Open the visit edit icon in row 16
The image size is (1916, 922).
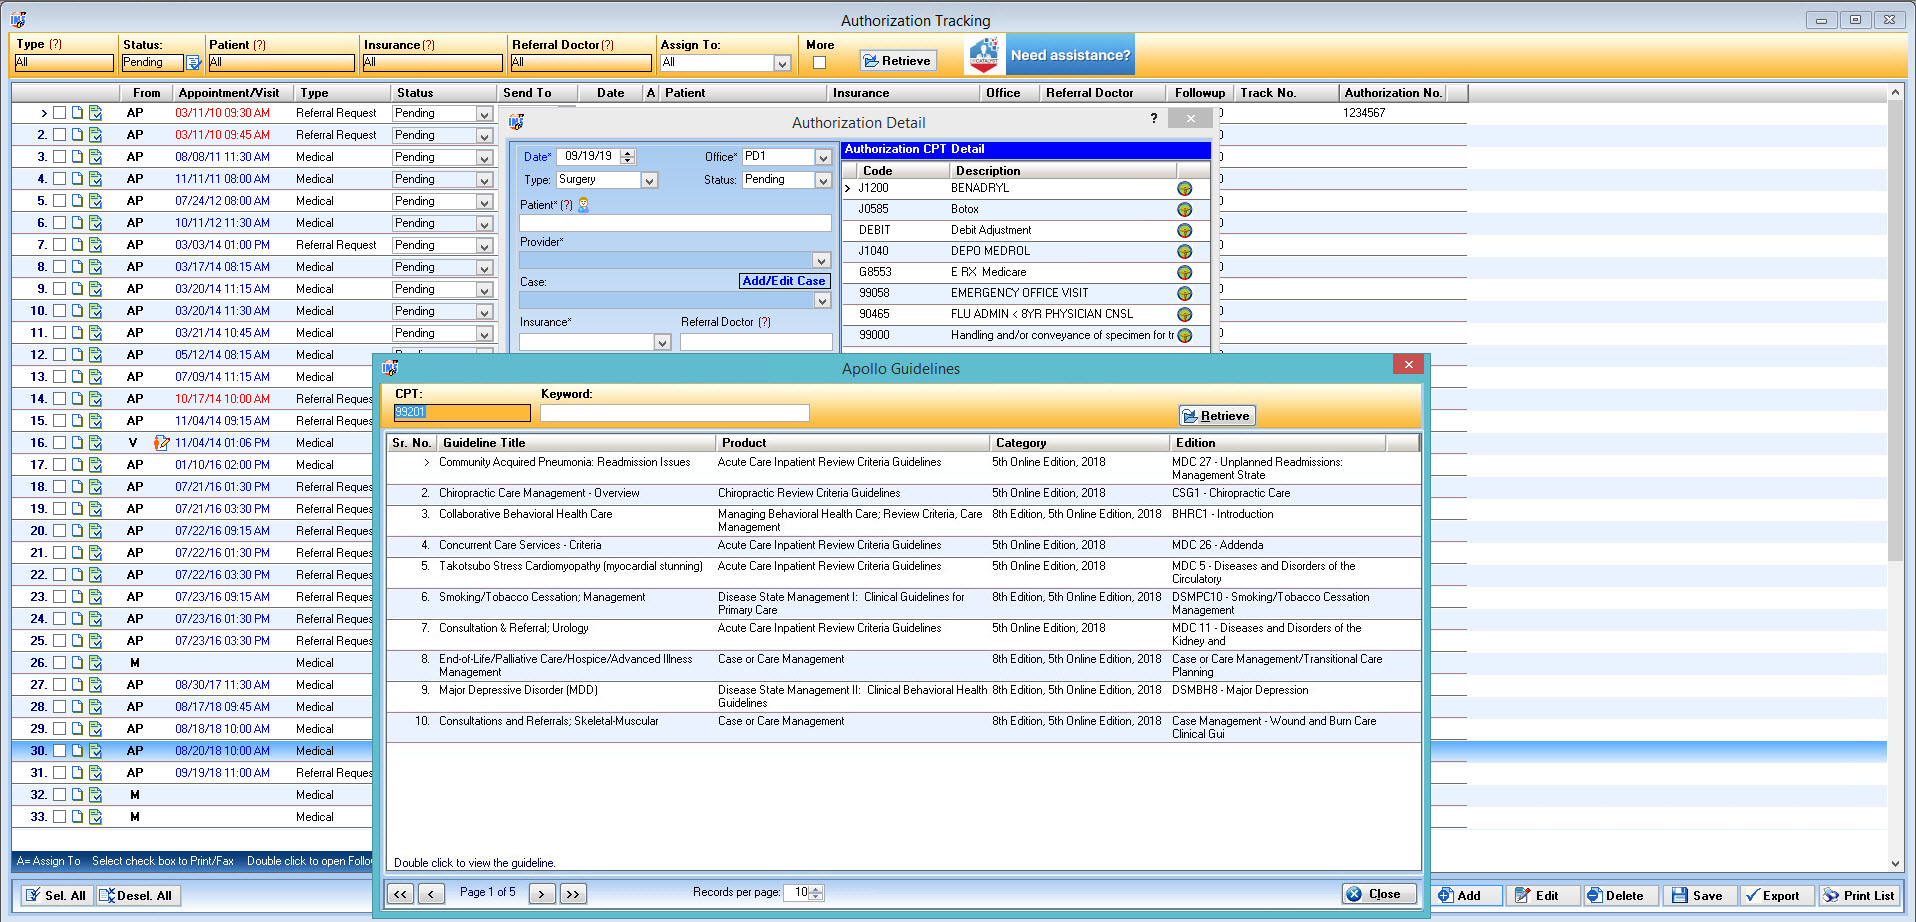[x=161, y=443]
